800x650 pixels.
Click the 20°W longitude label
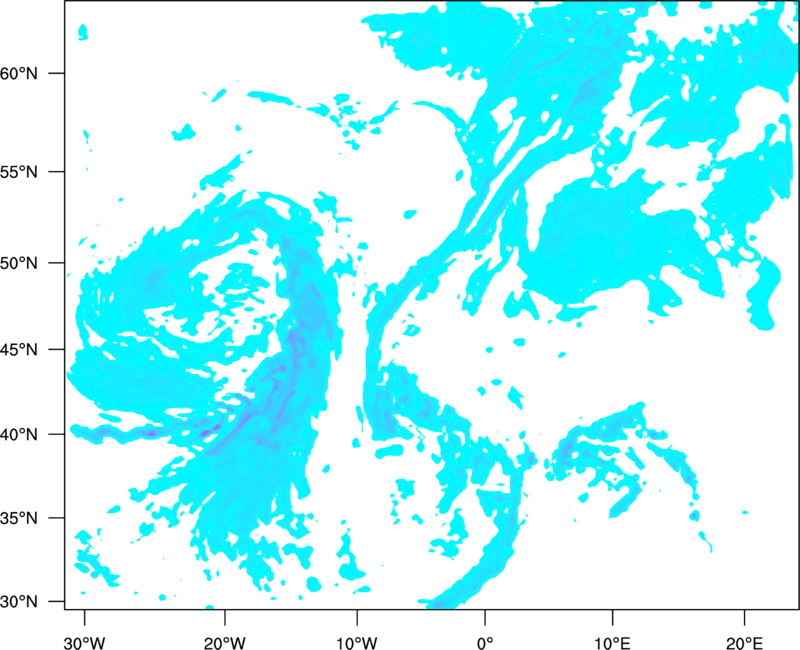pyautogui.click(x=225, y=643)
